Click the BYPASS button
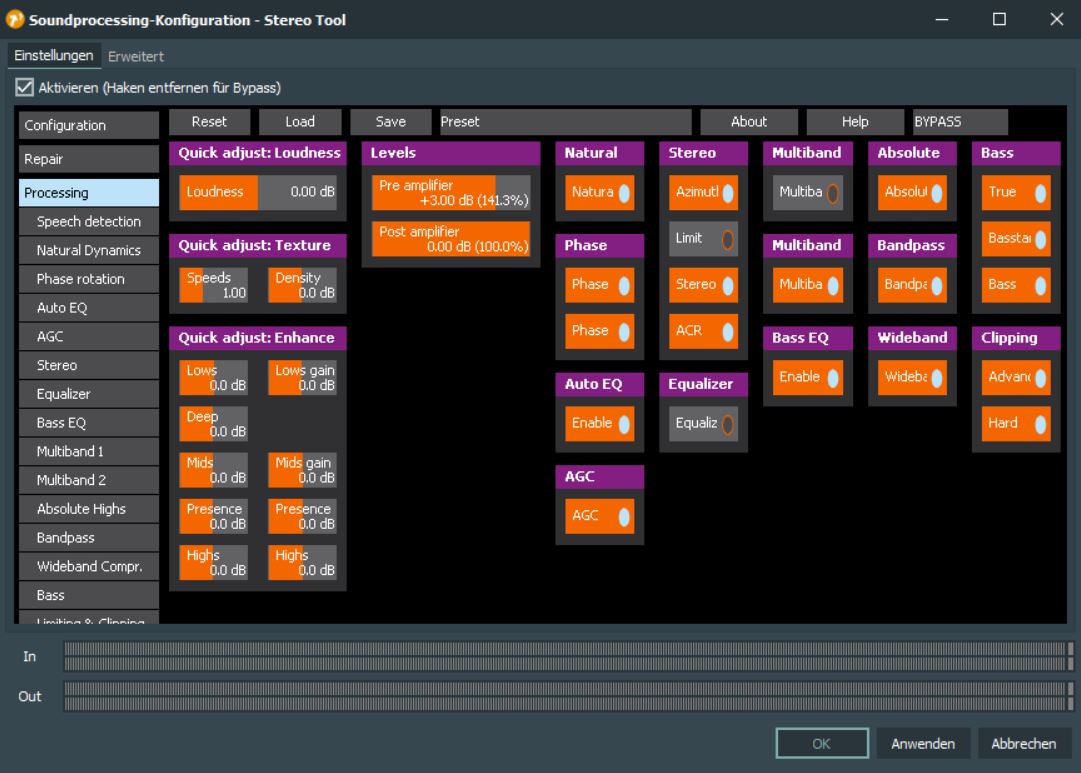Viewport: 1081px width, 773px height. 960,122
